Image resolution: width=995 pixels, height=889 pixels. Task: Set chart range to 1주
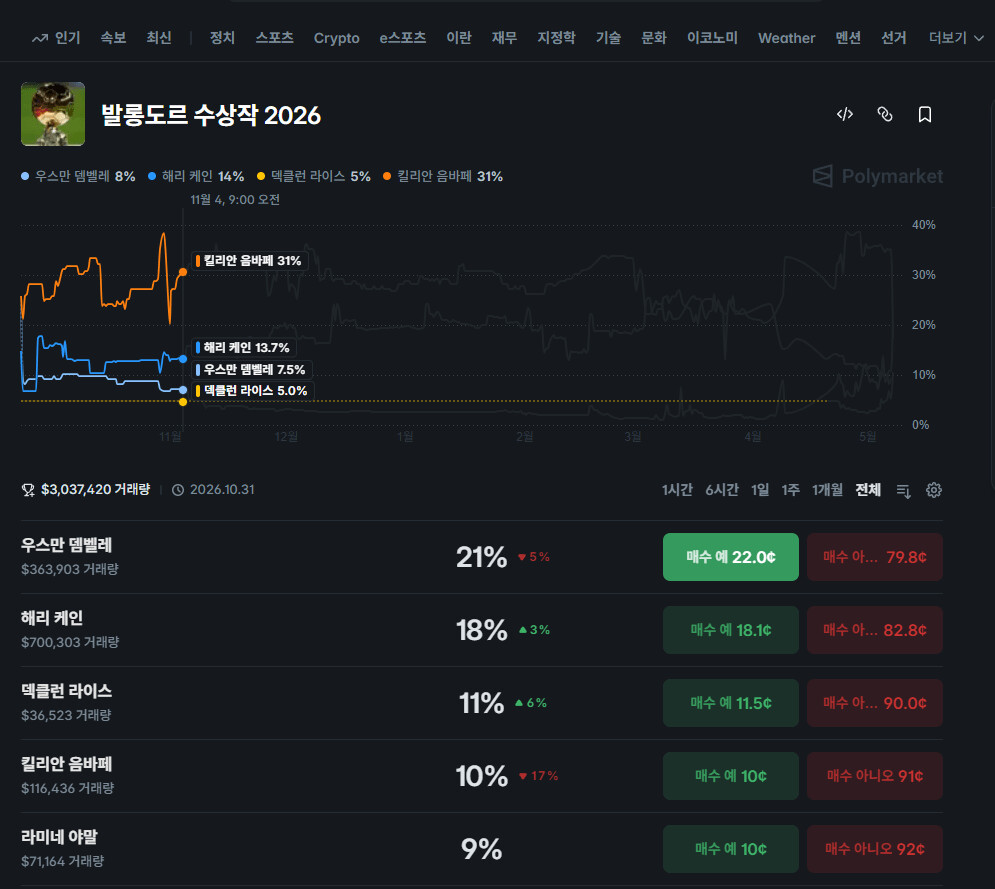(791, 490)
